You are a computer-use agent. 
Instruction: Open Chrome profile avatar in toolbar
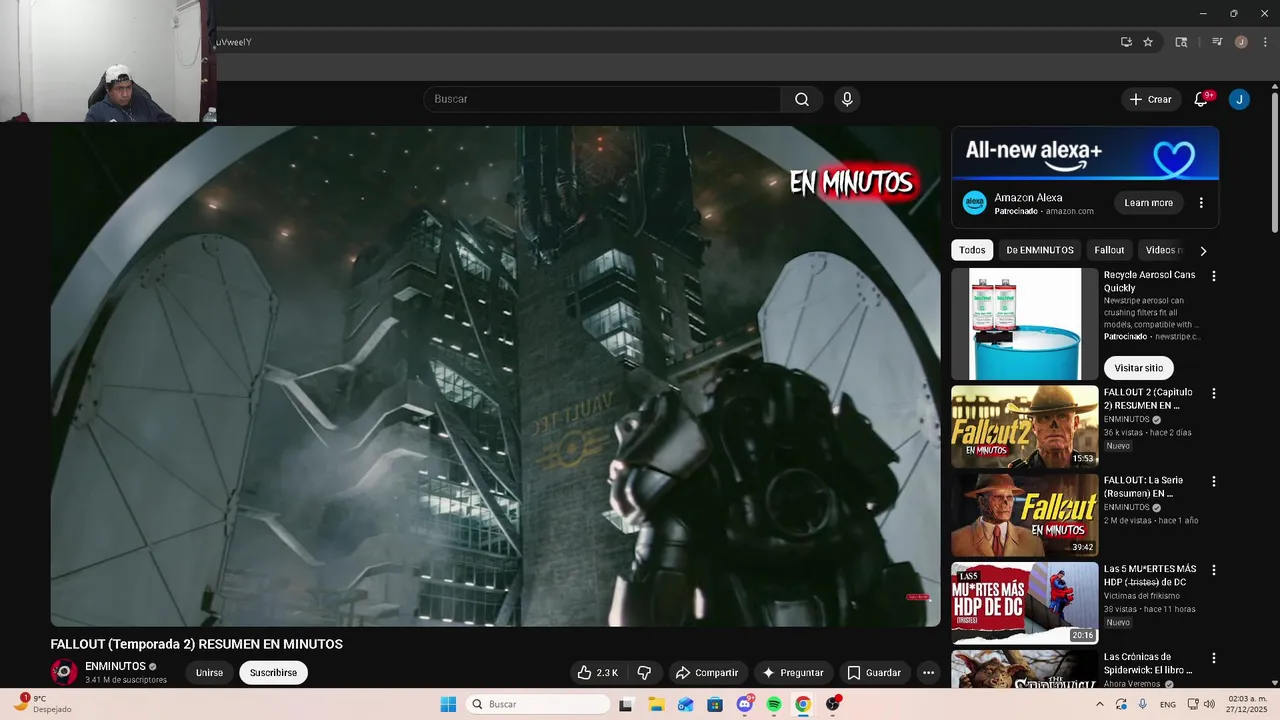coord(1241,42)
